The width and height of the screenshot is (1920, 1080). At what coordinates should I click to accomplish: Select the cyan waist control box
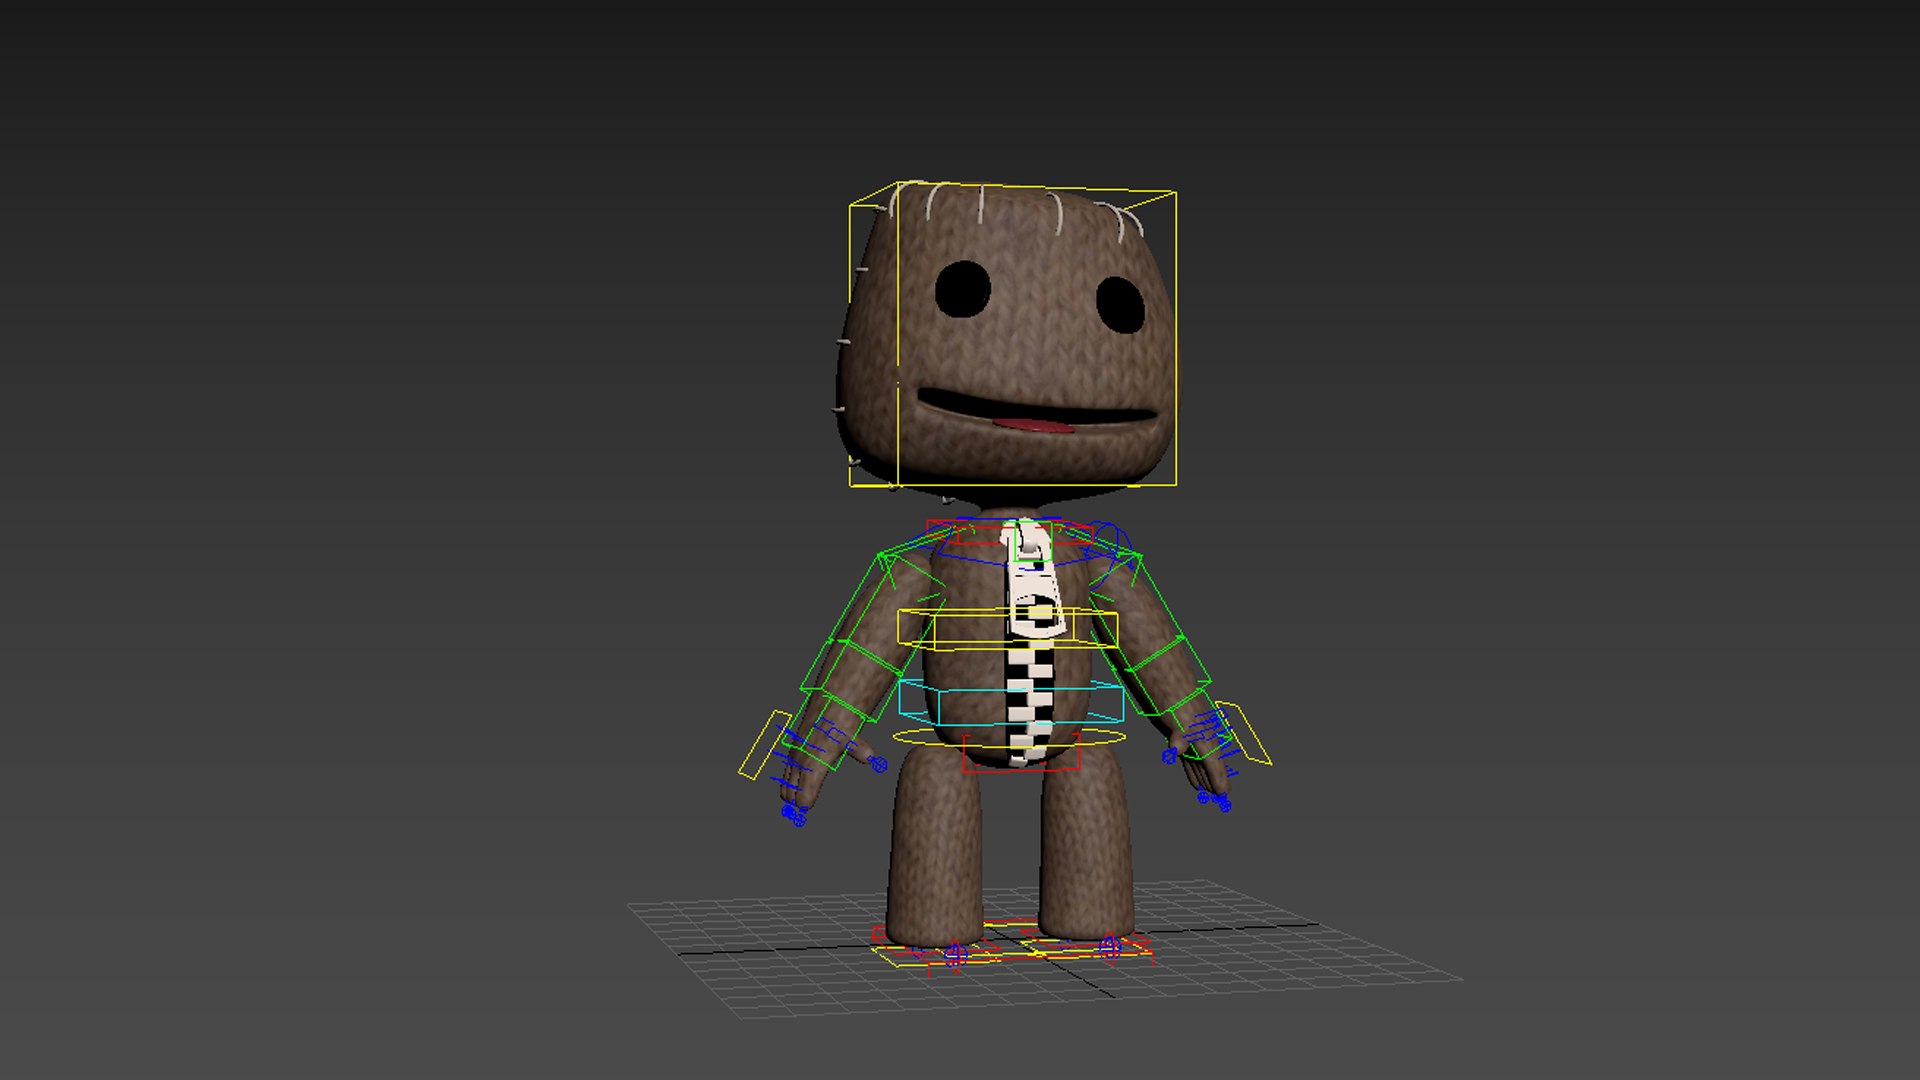[x=1010, y=701]
